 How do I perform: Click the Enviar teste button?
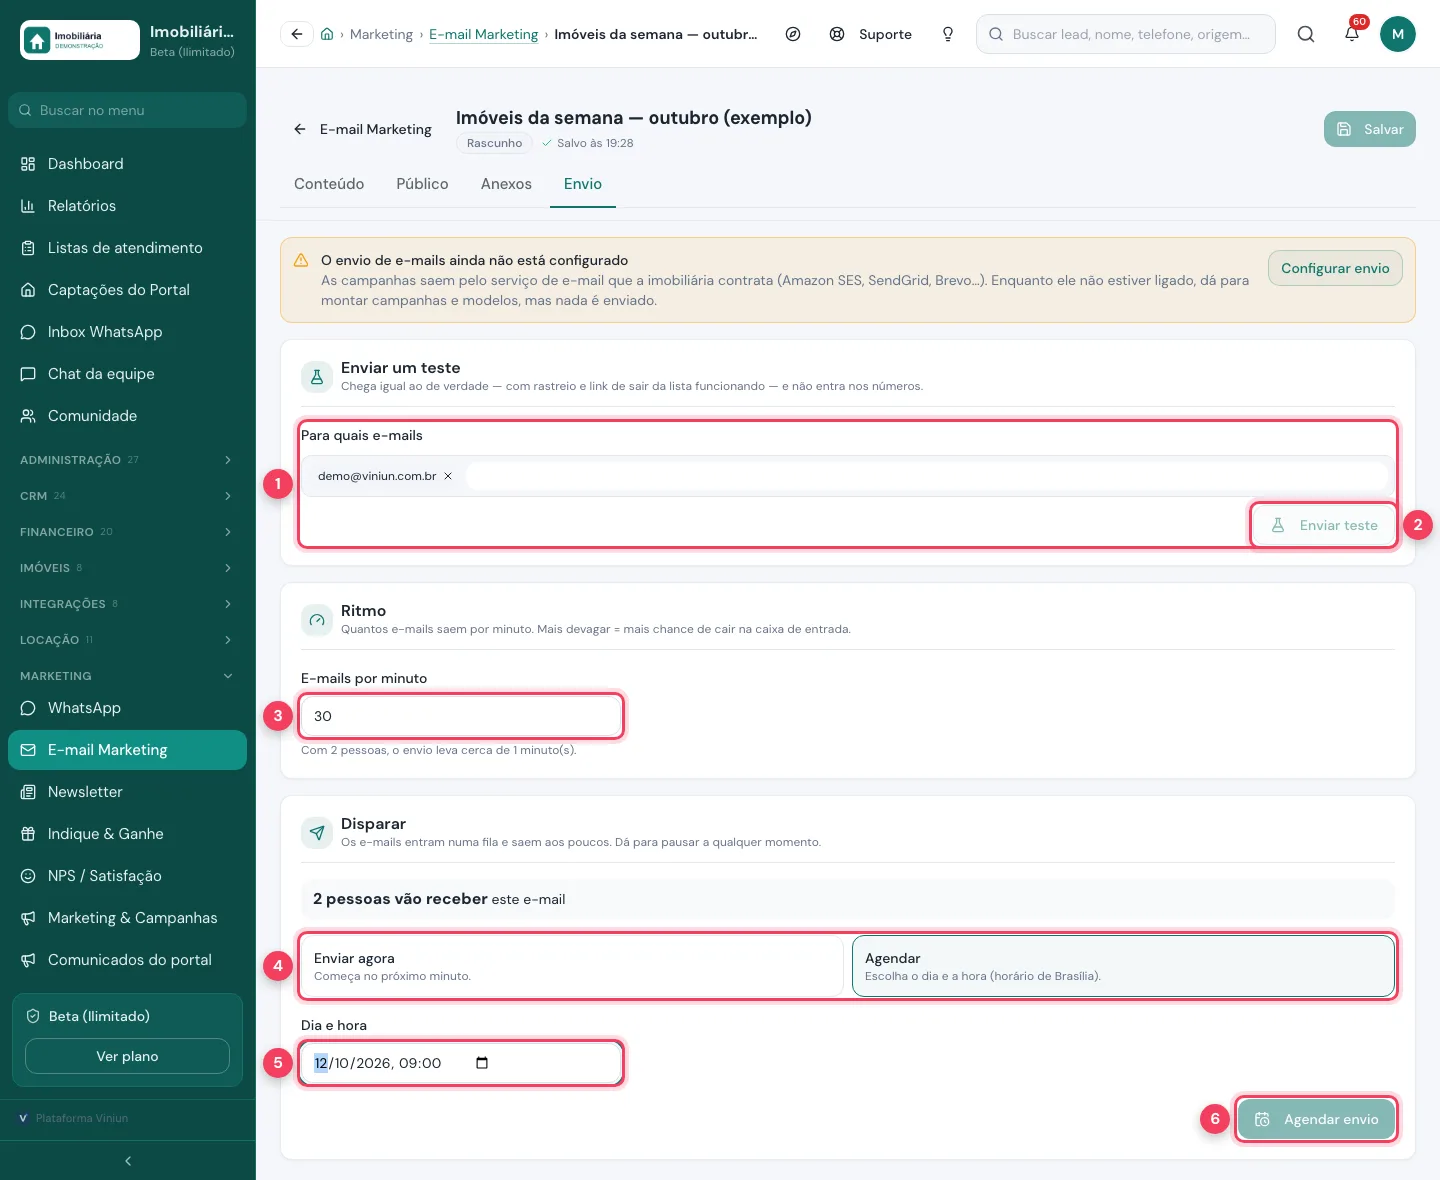[x=1324, y=525]
